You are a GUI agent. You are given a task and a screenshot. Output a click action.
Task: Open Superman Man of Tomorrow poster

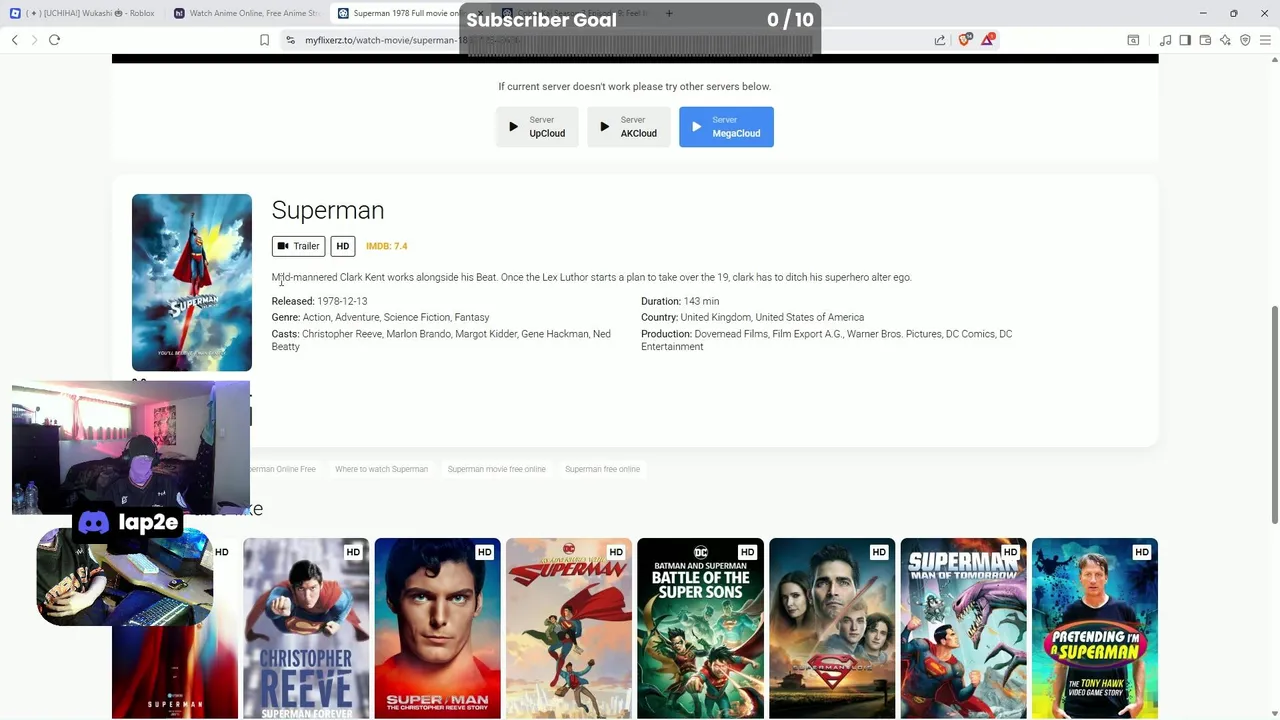tap(963, 628)
